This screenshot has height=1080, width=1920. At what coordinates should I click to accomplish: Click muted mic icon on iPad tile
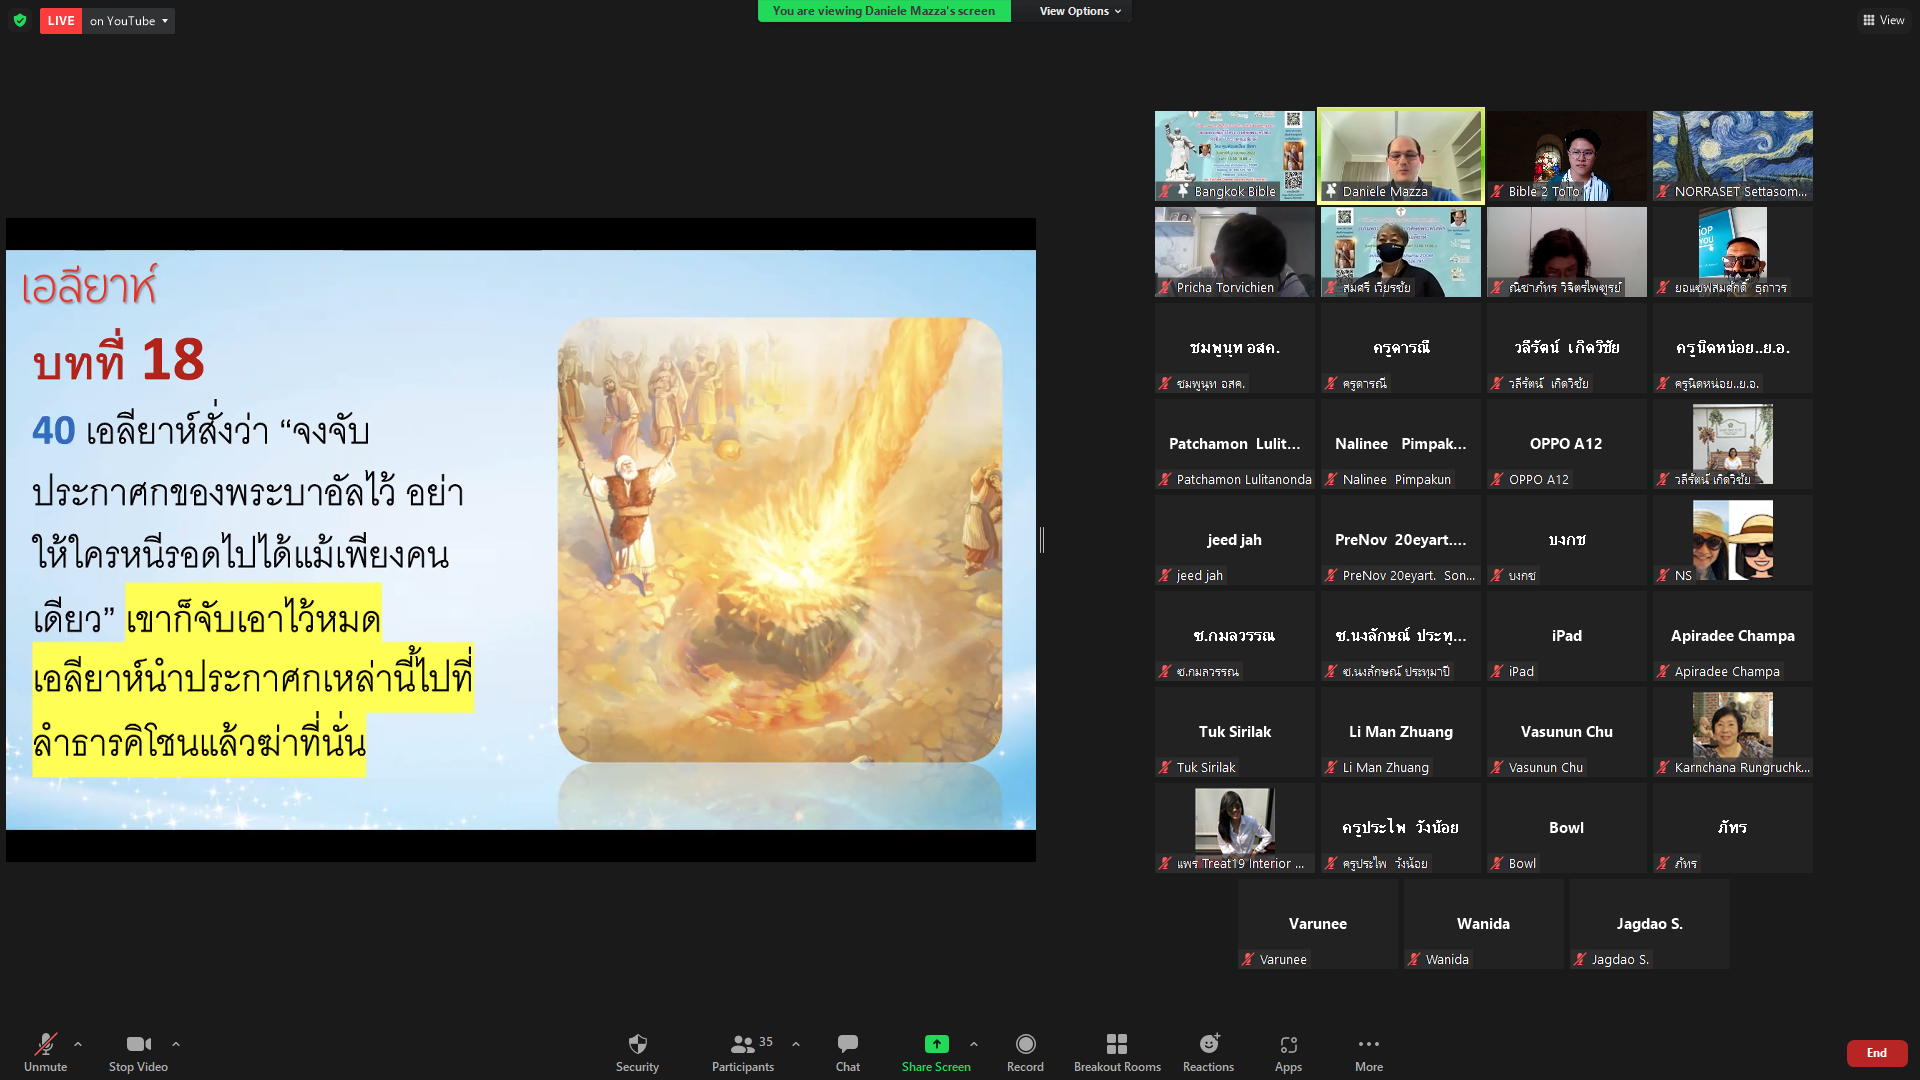1497,671
